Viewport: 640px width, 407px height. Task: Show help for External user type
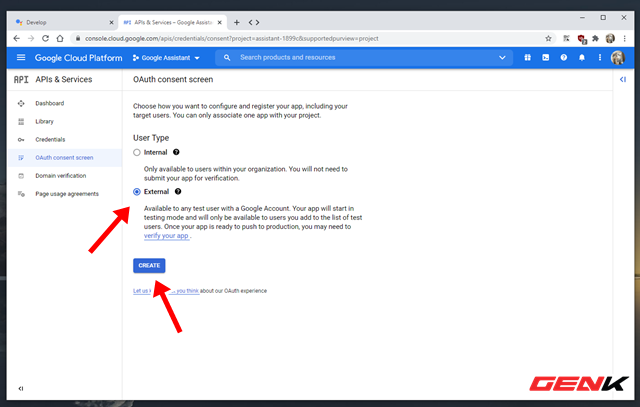click(x=178, y=191)
